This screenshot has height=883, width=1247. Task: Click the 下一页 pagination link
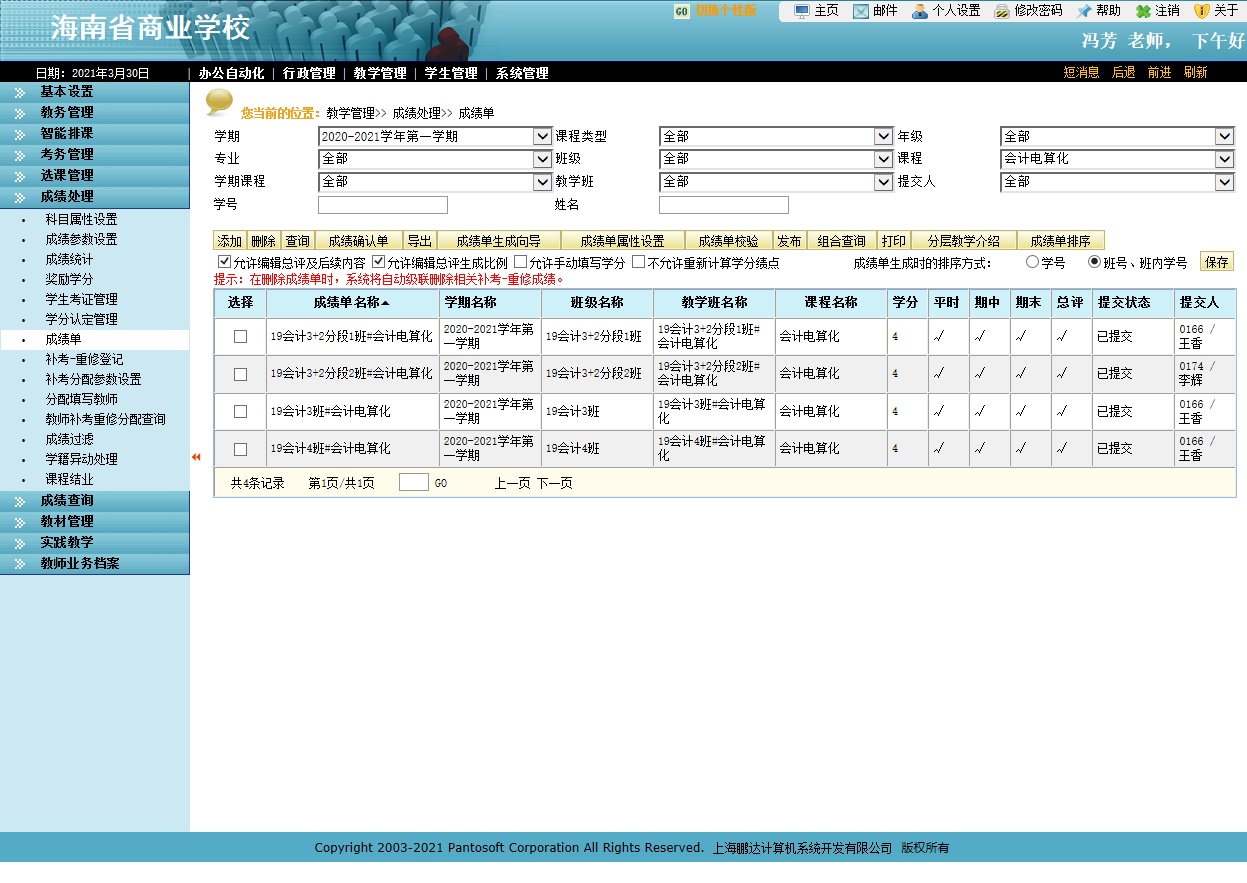555,483
